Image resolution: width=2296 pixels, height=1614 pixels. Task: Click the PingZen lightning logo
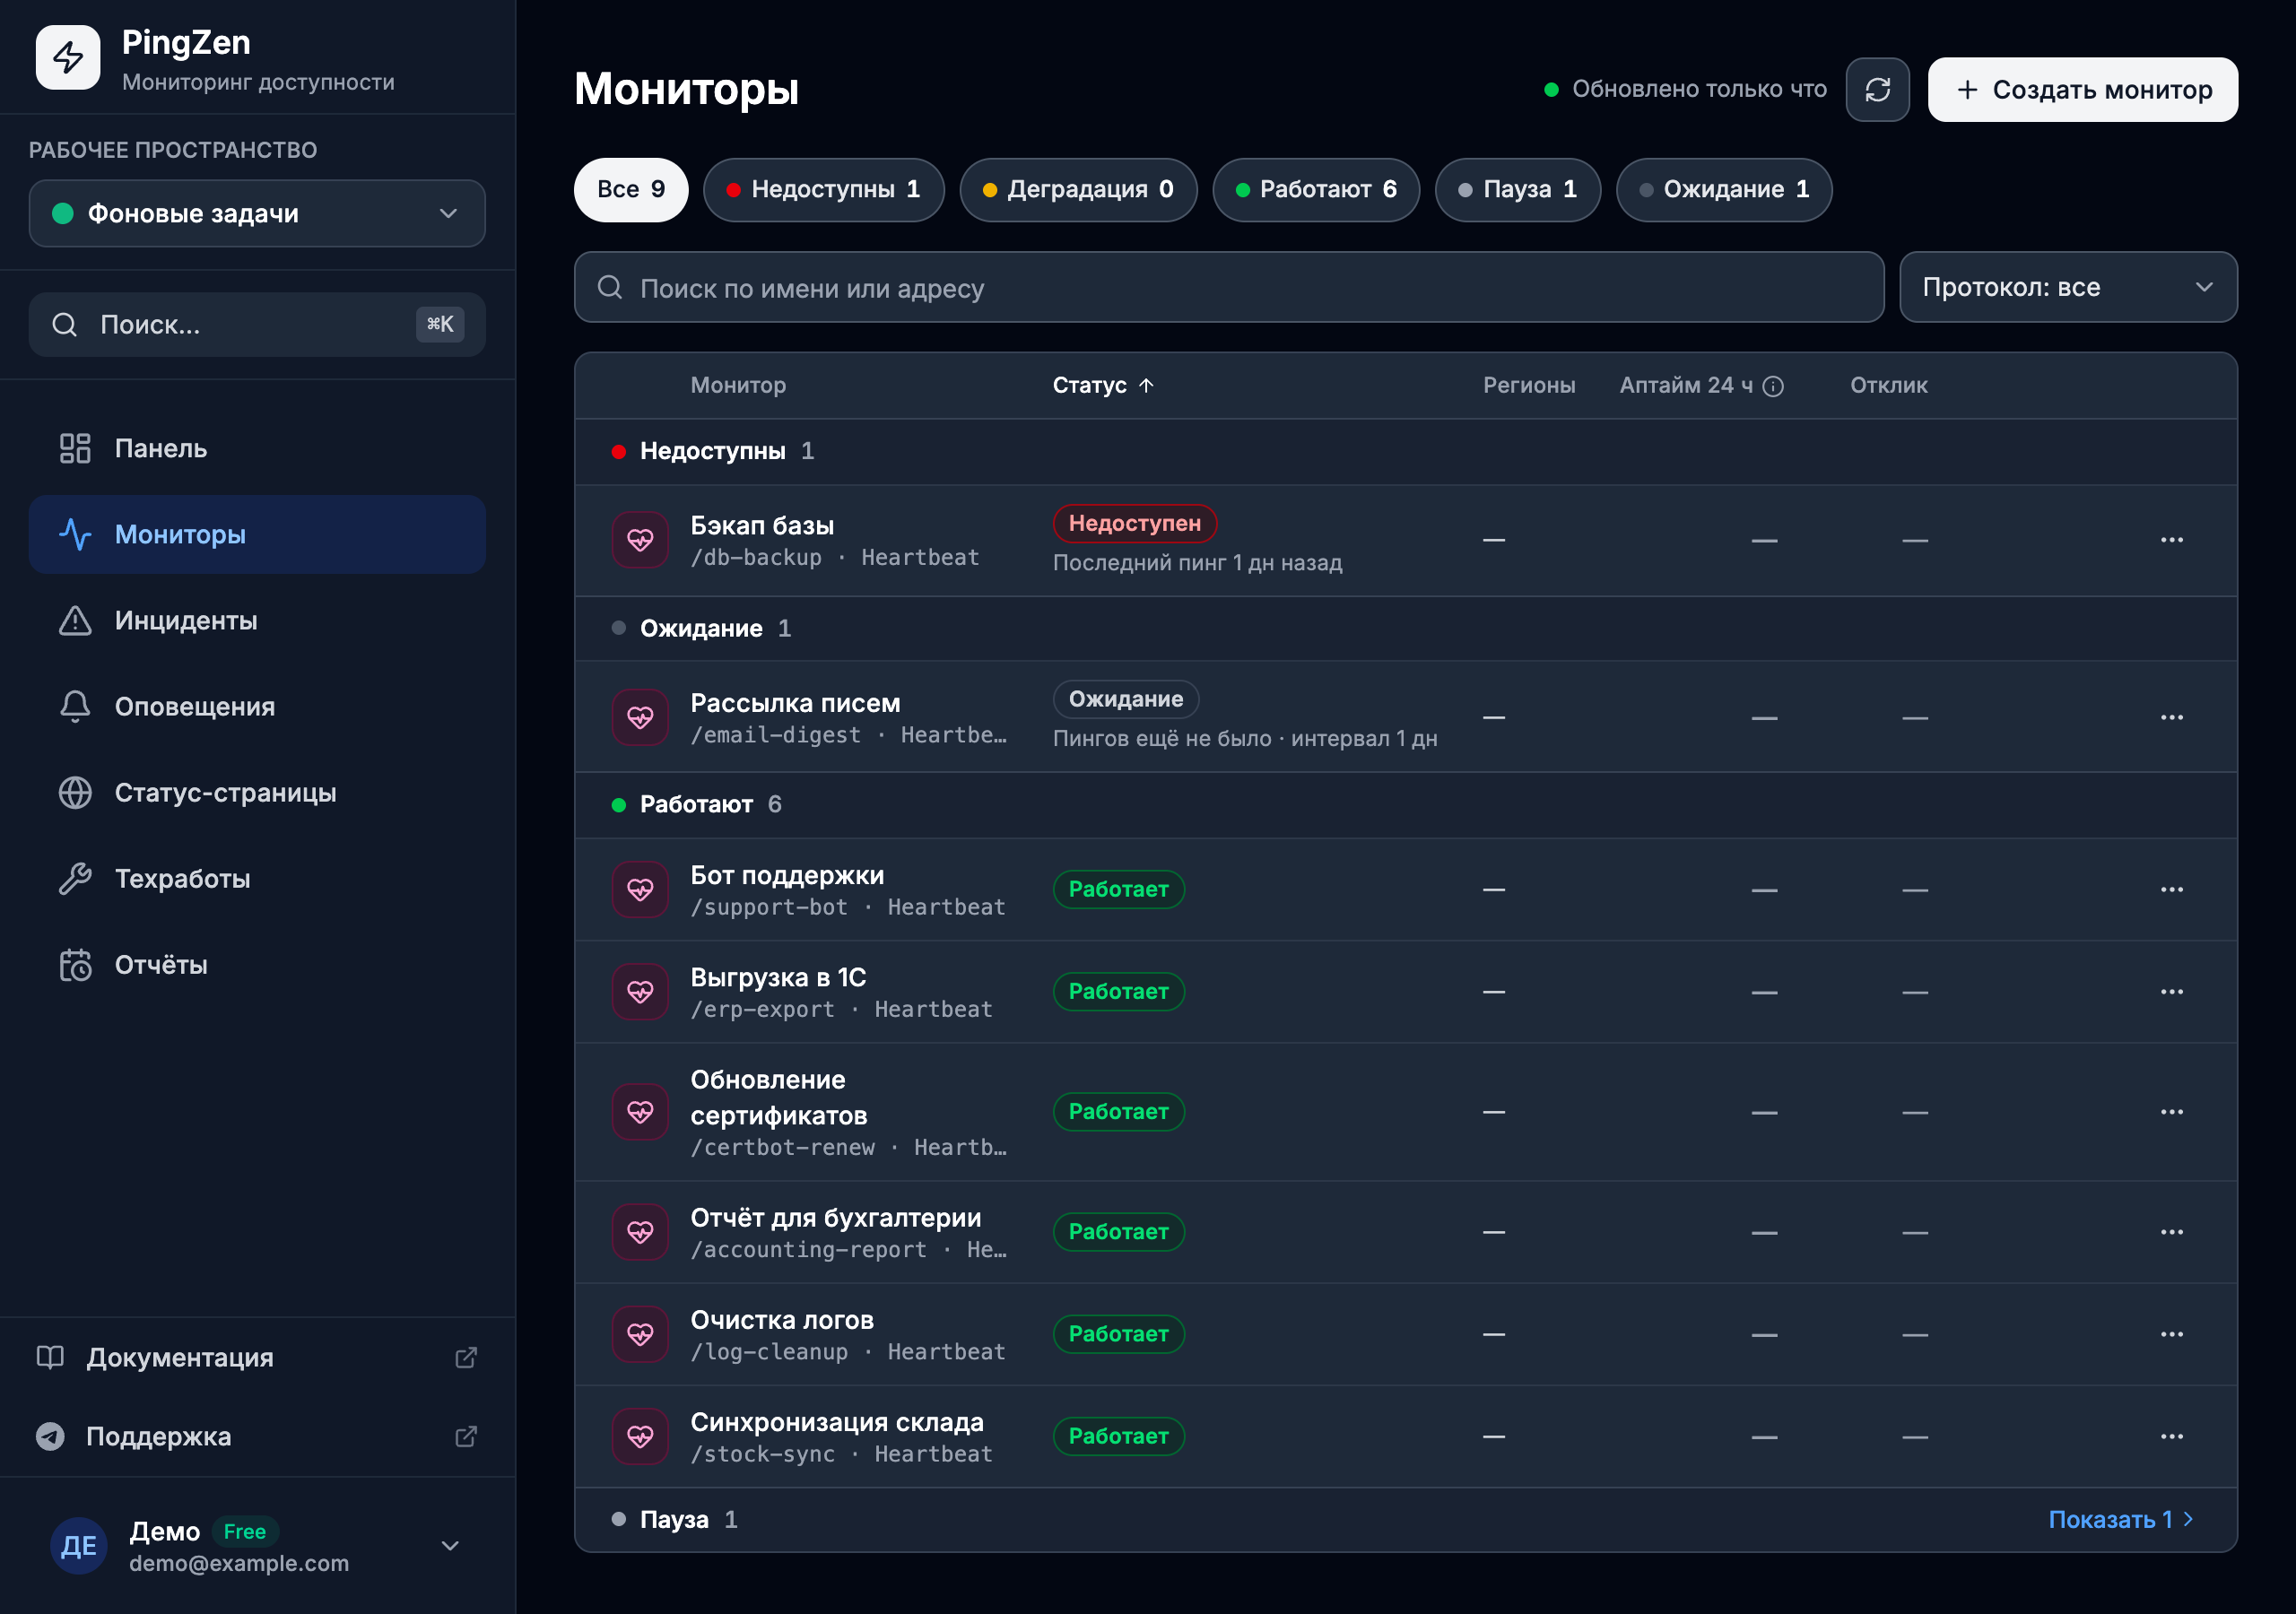pyautogui.click(x=67, y=57)
